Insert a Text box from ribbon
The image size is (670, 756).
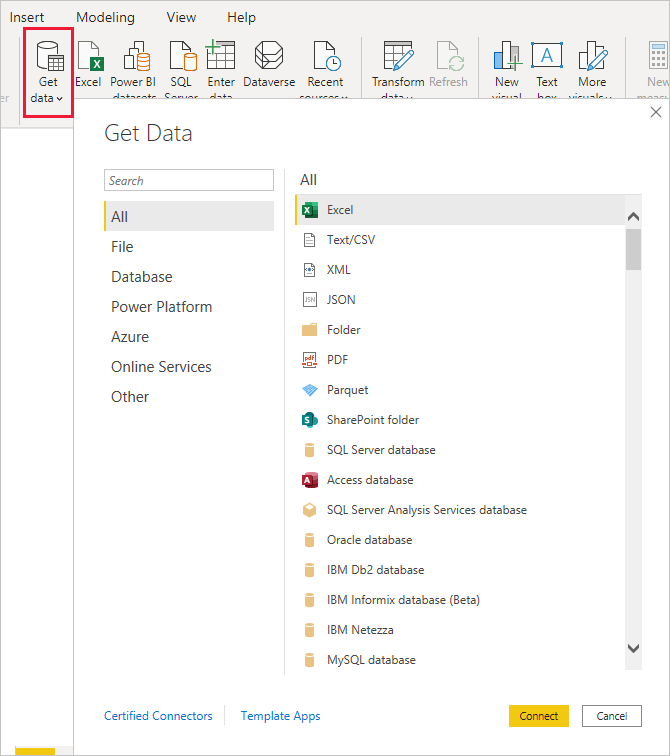point(547,56)
